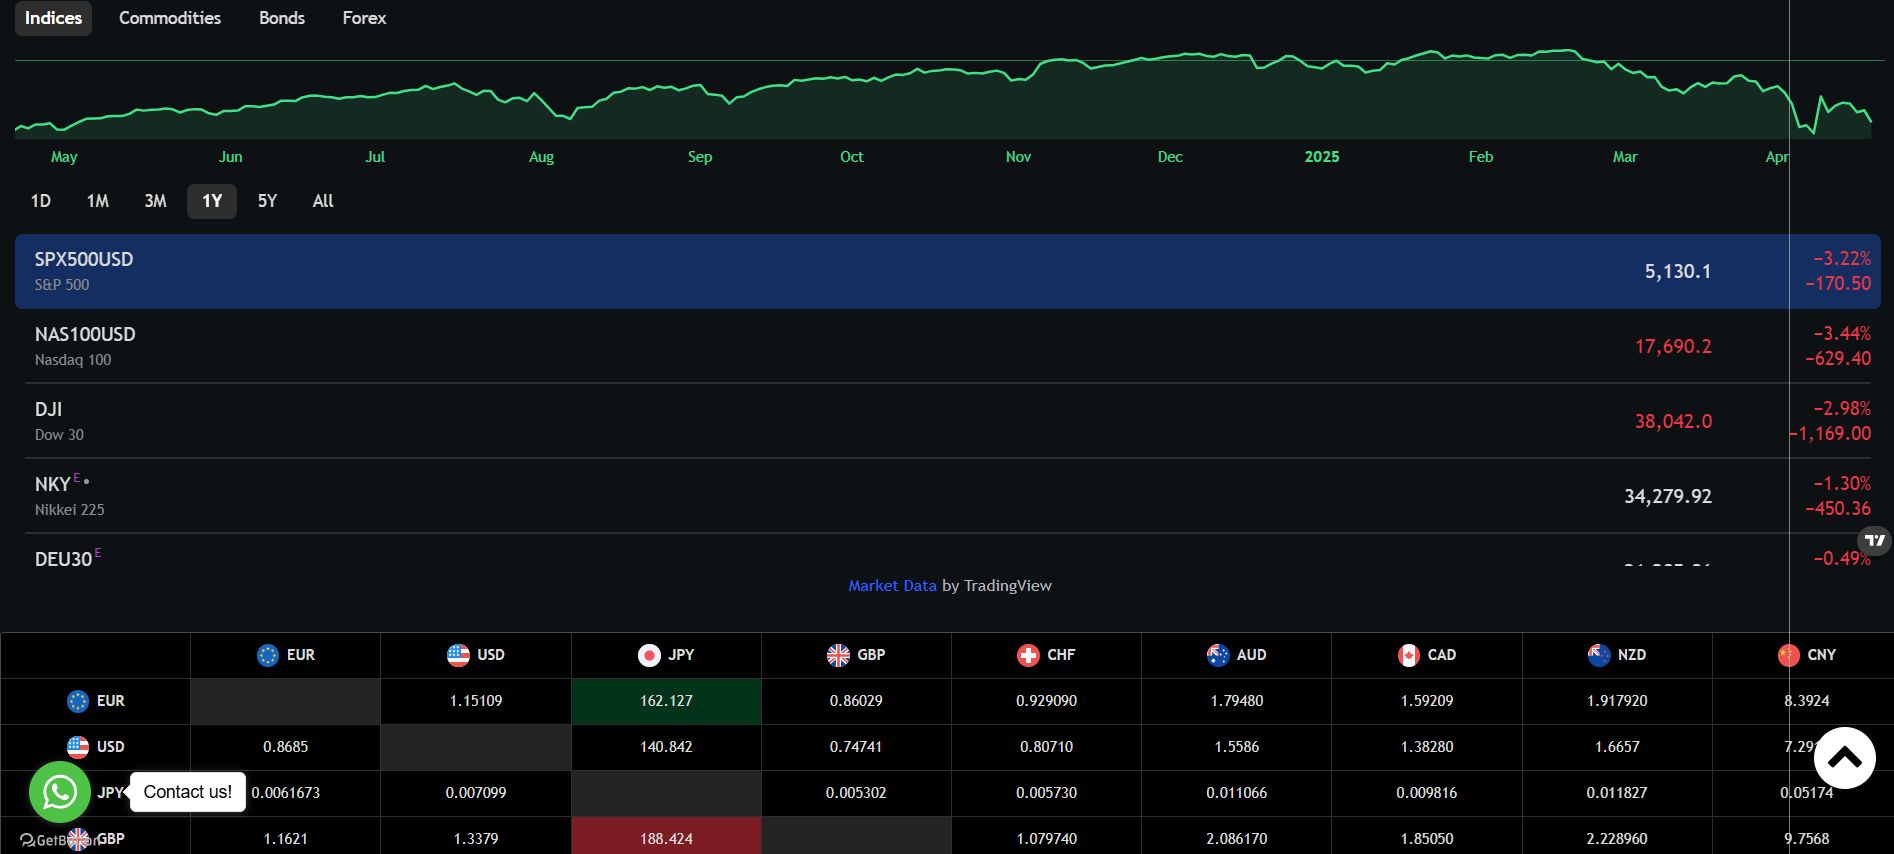1894x854 pixels.
Task: Select the DEU30 row
Action: 947,551
